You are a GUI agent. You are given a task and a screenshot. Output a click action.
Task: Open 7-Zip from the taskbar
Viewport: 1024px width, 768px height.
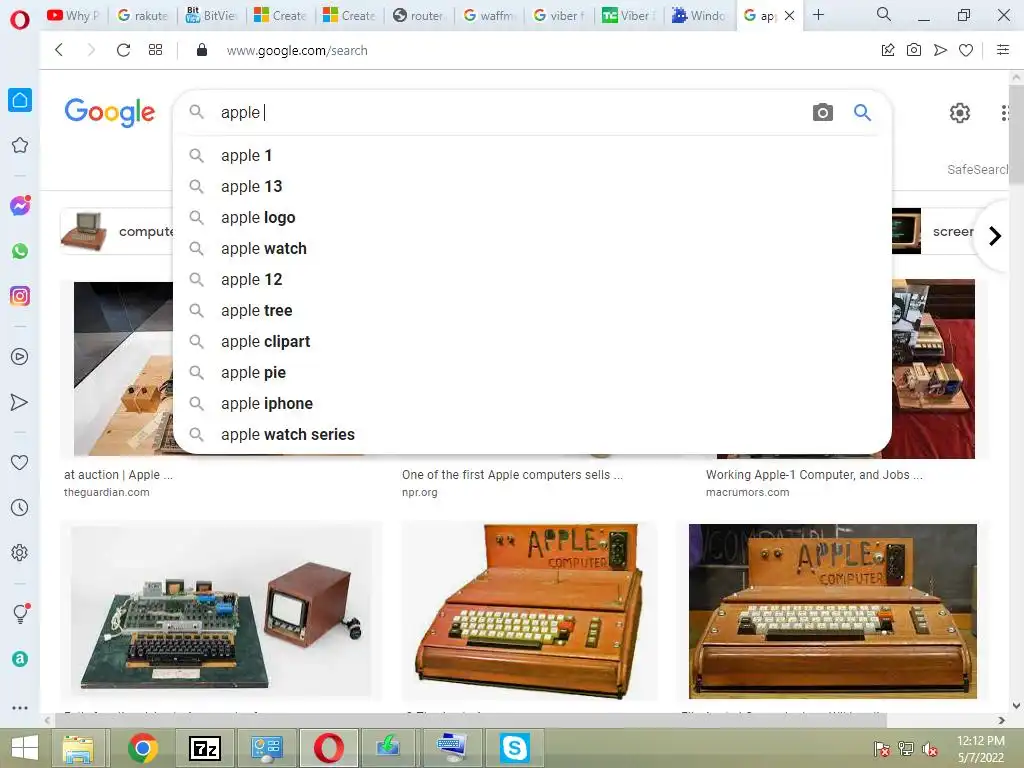click(204, 748)
